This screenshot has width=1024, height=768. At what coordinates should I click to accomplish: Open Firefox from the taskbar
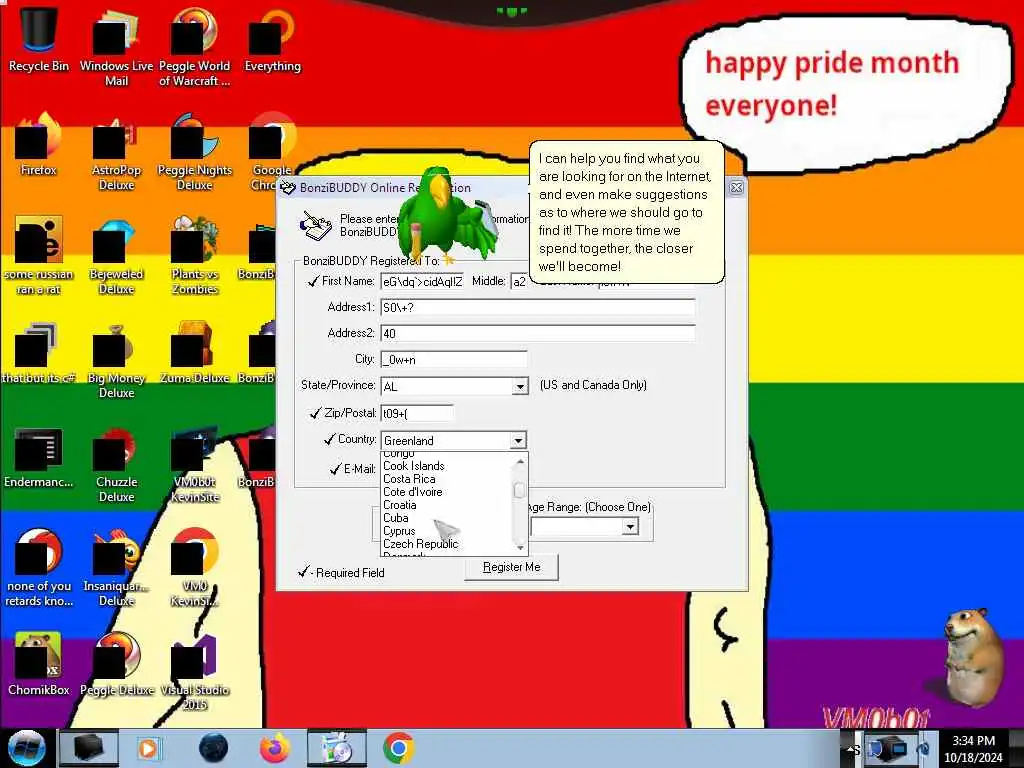(275, 748)
